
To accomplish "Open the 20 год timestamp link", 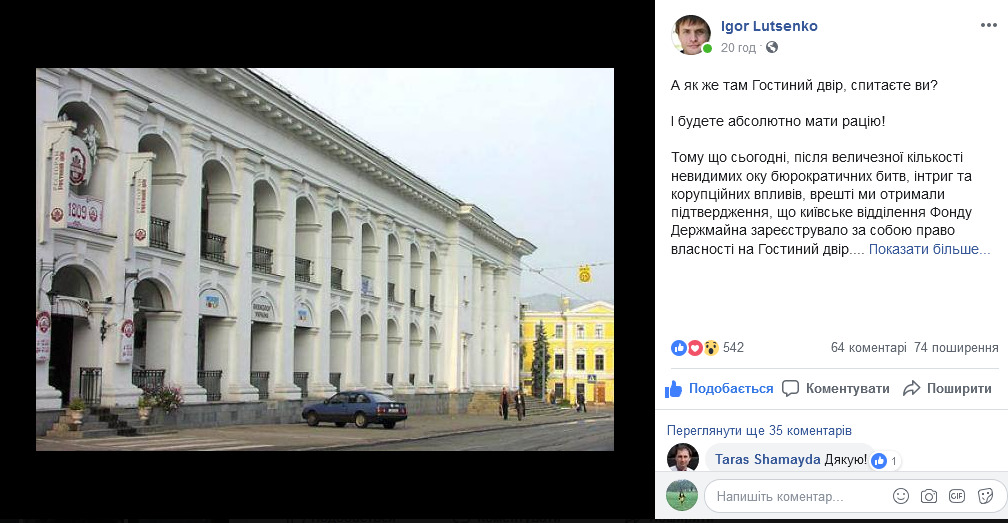I will [738, 48].
